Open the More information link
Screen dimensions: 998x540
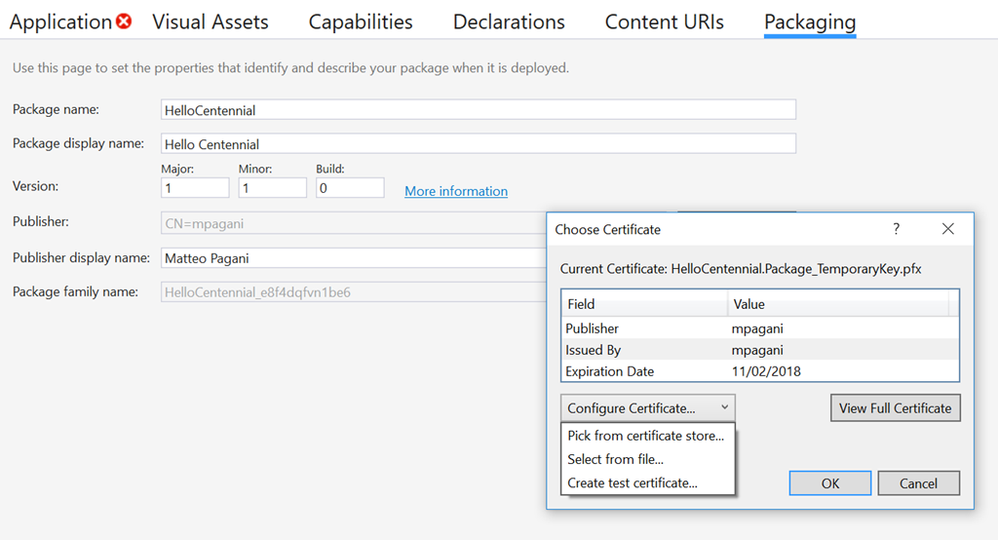point(456,191)
